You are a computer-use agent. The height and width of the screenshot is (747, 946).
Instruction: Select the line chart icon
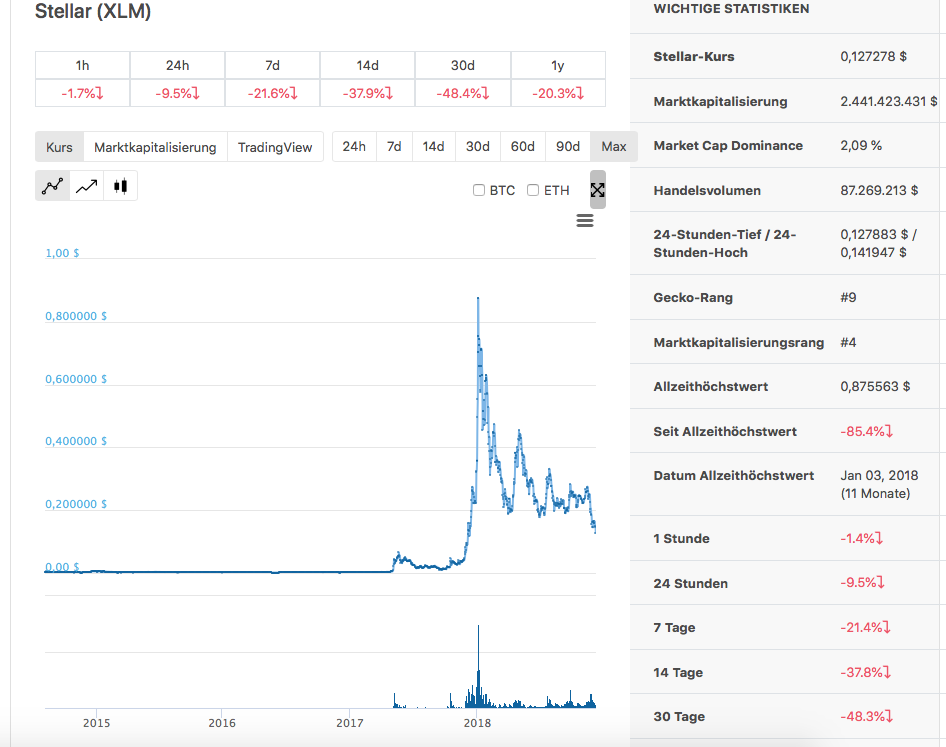[53, 185]
